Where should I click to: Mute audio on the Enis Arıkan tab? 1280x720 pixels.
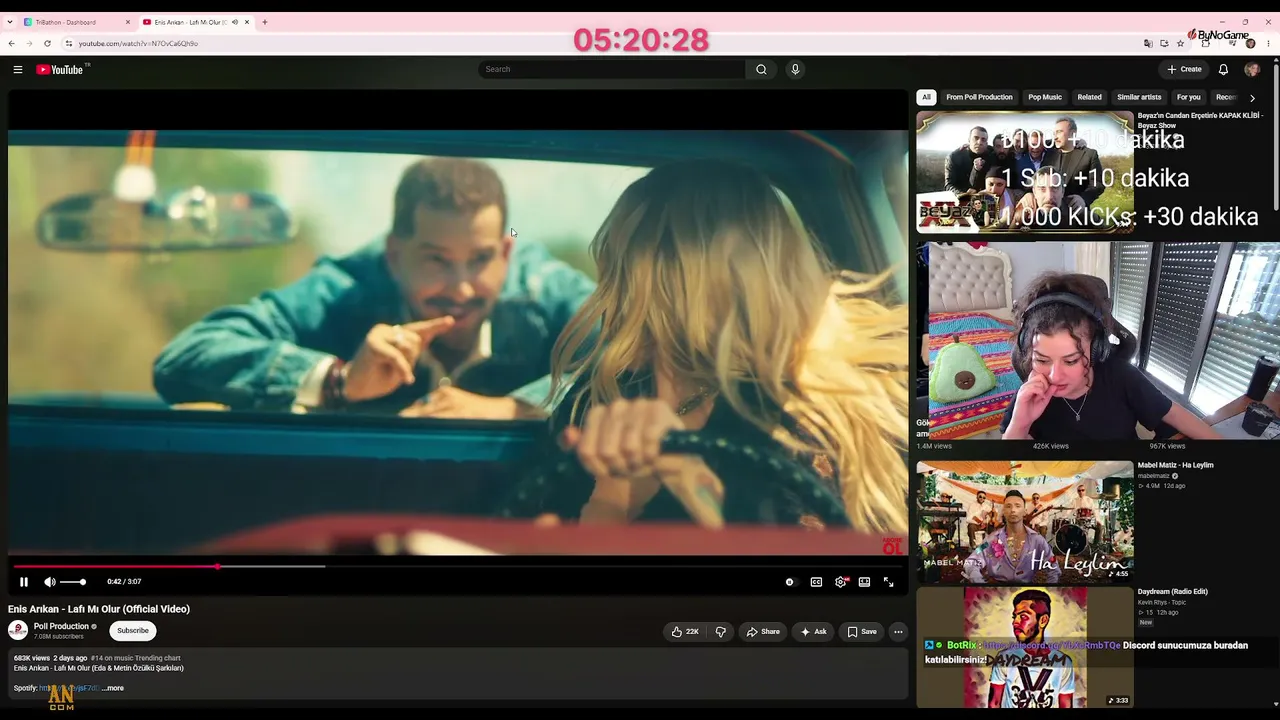[235, 22]
